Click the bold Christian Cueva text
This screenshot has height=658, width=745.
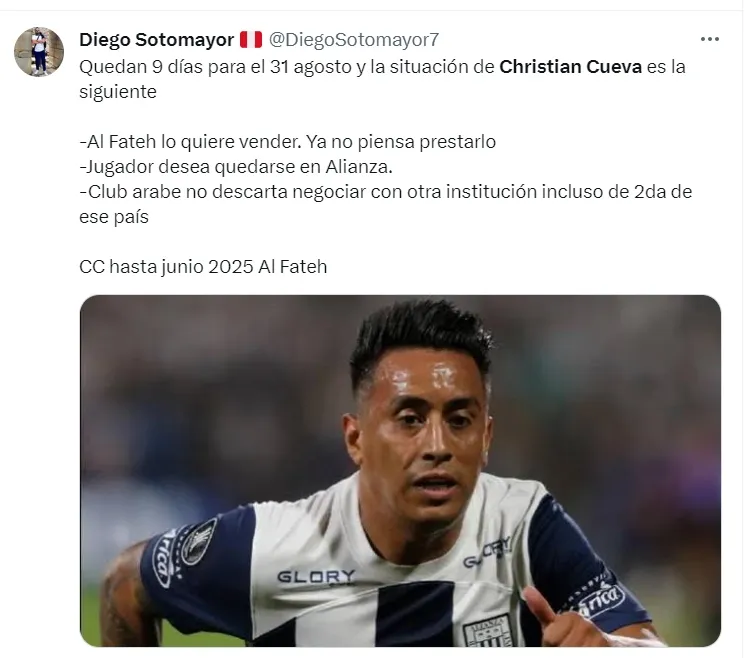point(570,67)
